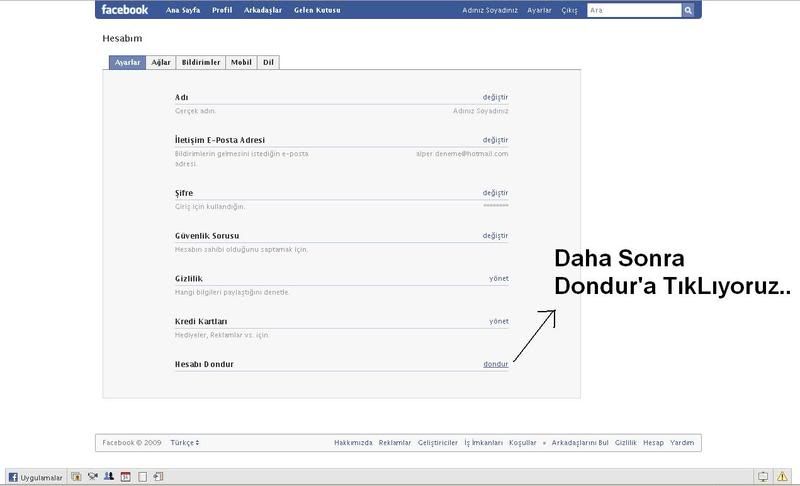Click yönet for Kredi Kartları
Image resolution: width=800 pixels, height=486 pixels.
[x=499, y=321]
